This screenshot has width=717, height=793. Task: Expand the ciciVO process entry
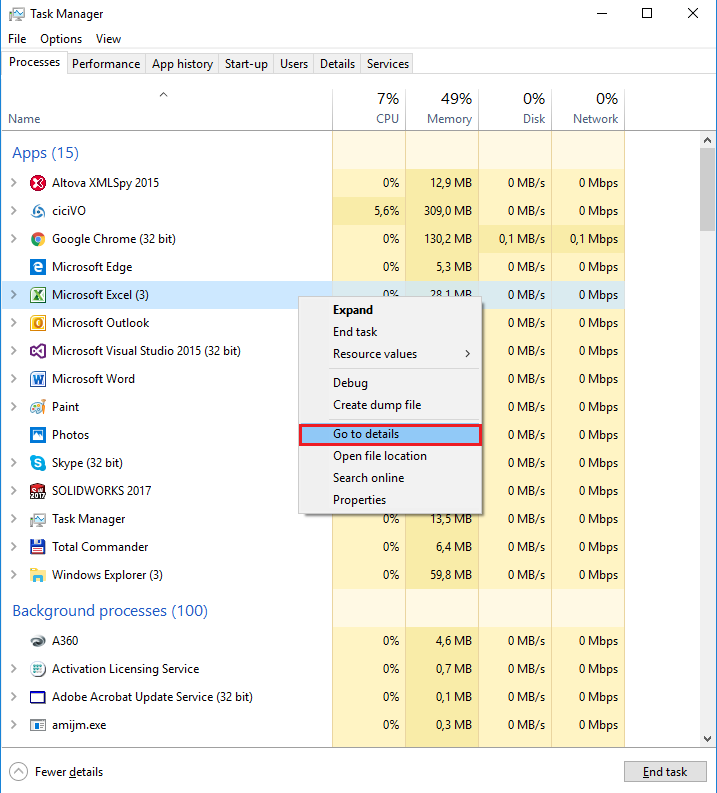click(13, 211)
